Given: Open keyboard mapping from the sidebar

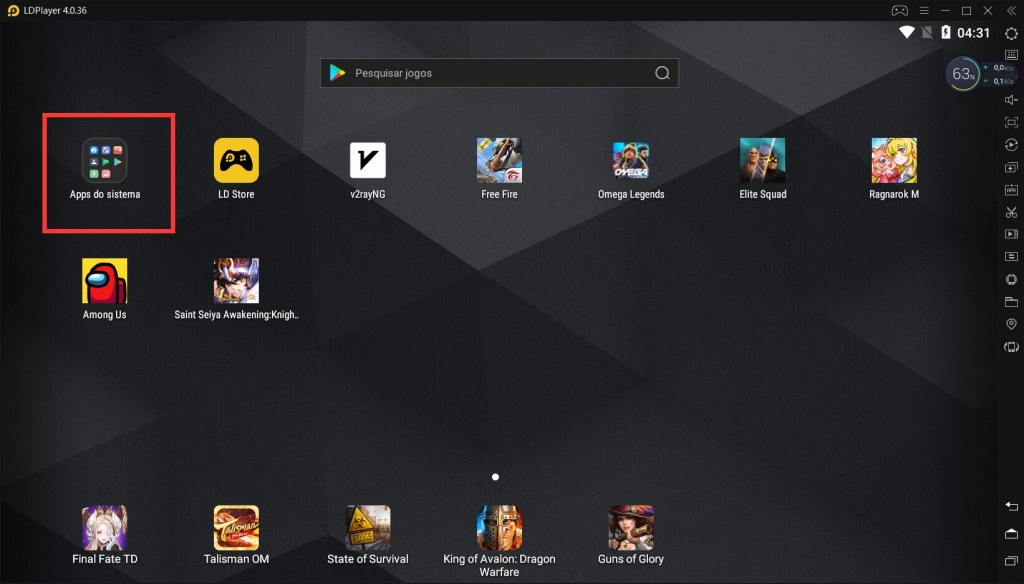Looking at the screenshot, I should pos(1011,55).
